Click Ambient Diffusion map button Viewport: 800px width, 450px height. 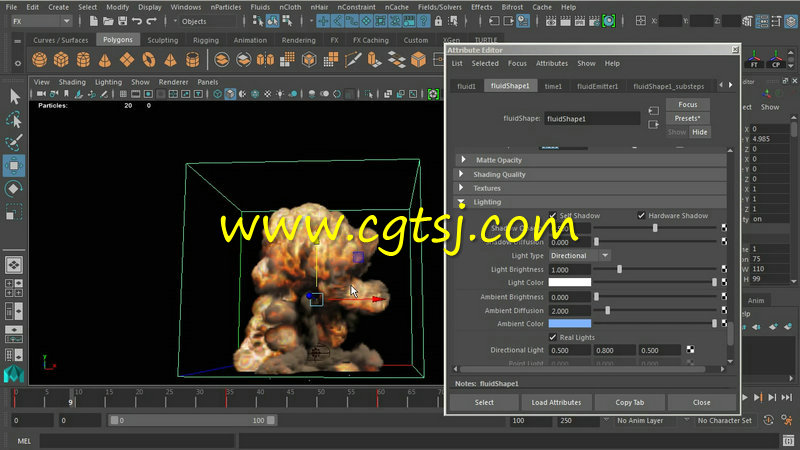(724, 310)
